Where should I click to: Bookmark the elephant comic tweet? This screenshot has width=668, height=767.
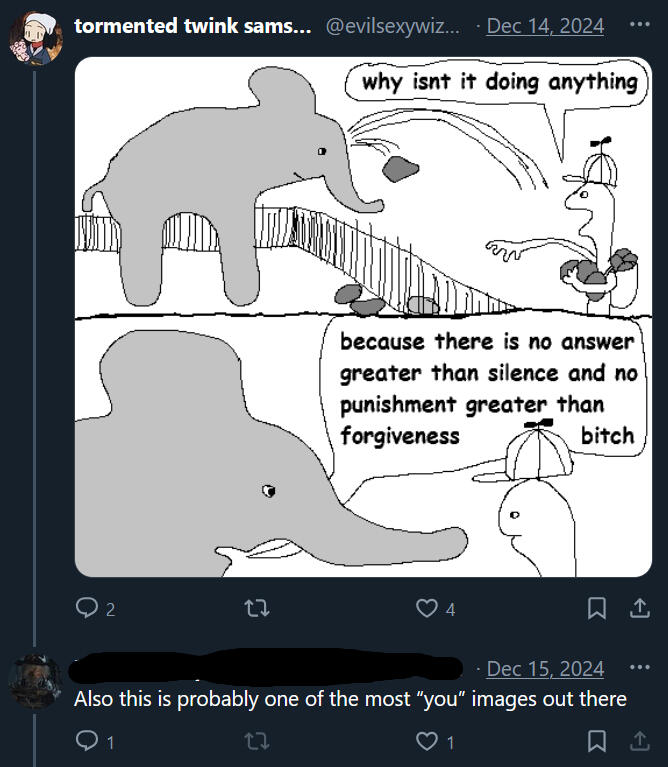coord(596,608)
